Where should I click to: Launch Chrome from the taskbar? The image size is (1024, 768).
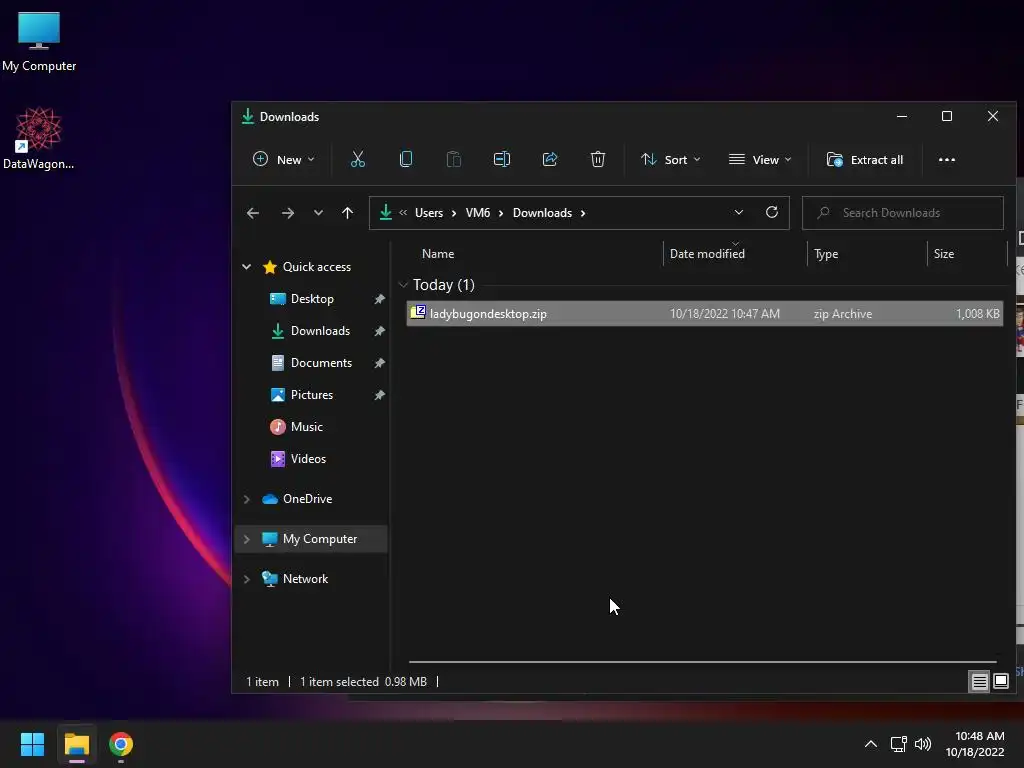(121, 744)
